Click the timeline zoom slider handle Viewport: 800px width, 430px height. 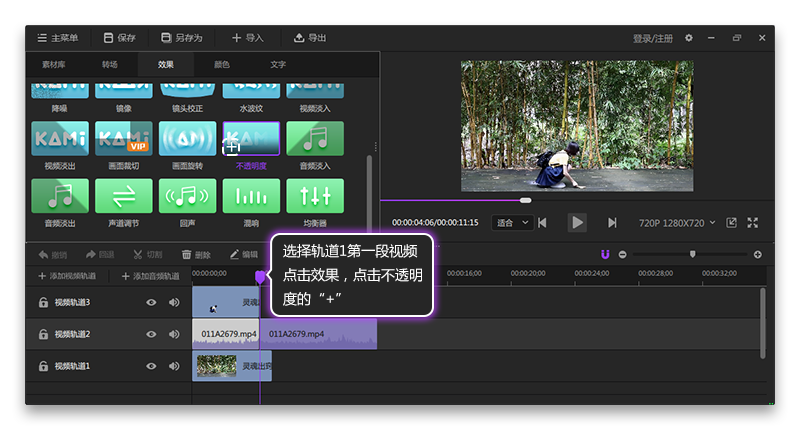(x=692, y=255)
